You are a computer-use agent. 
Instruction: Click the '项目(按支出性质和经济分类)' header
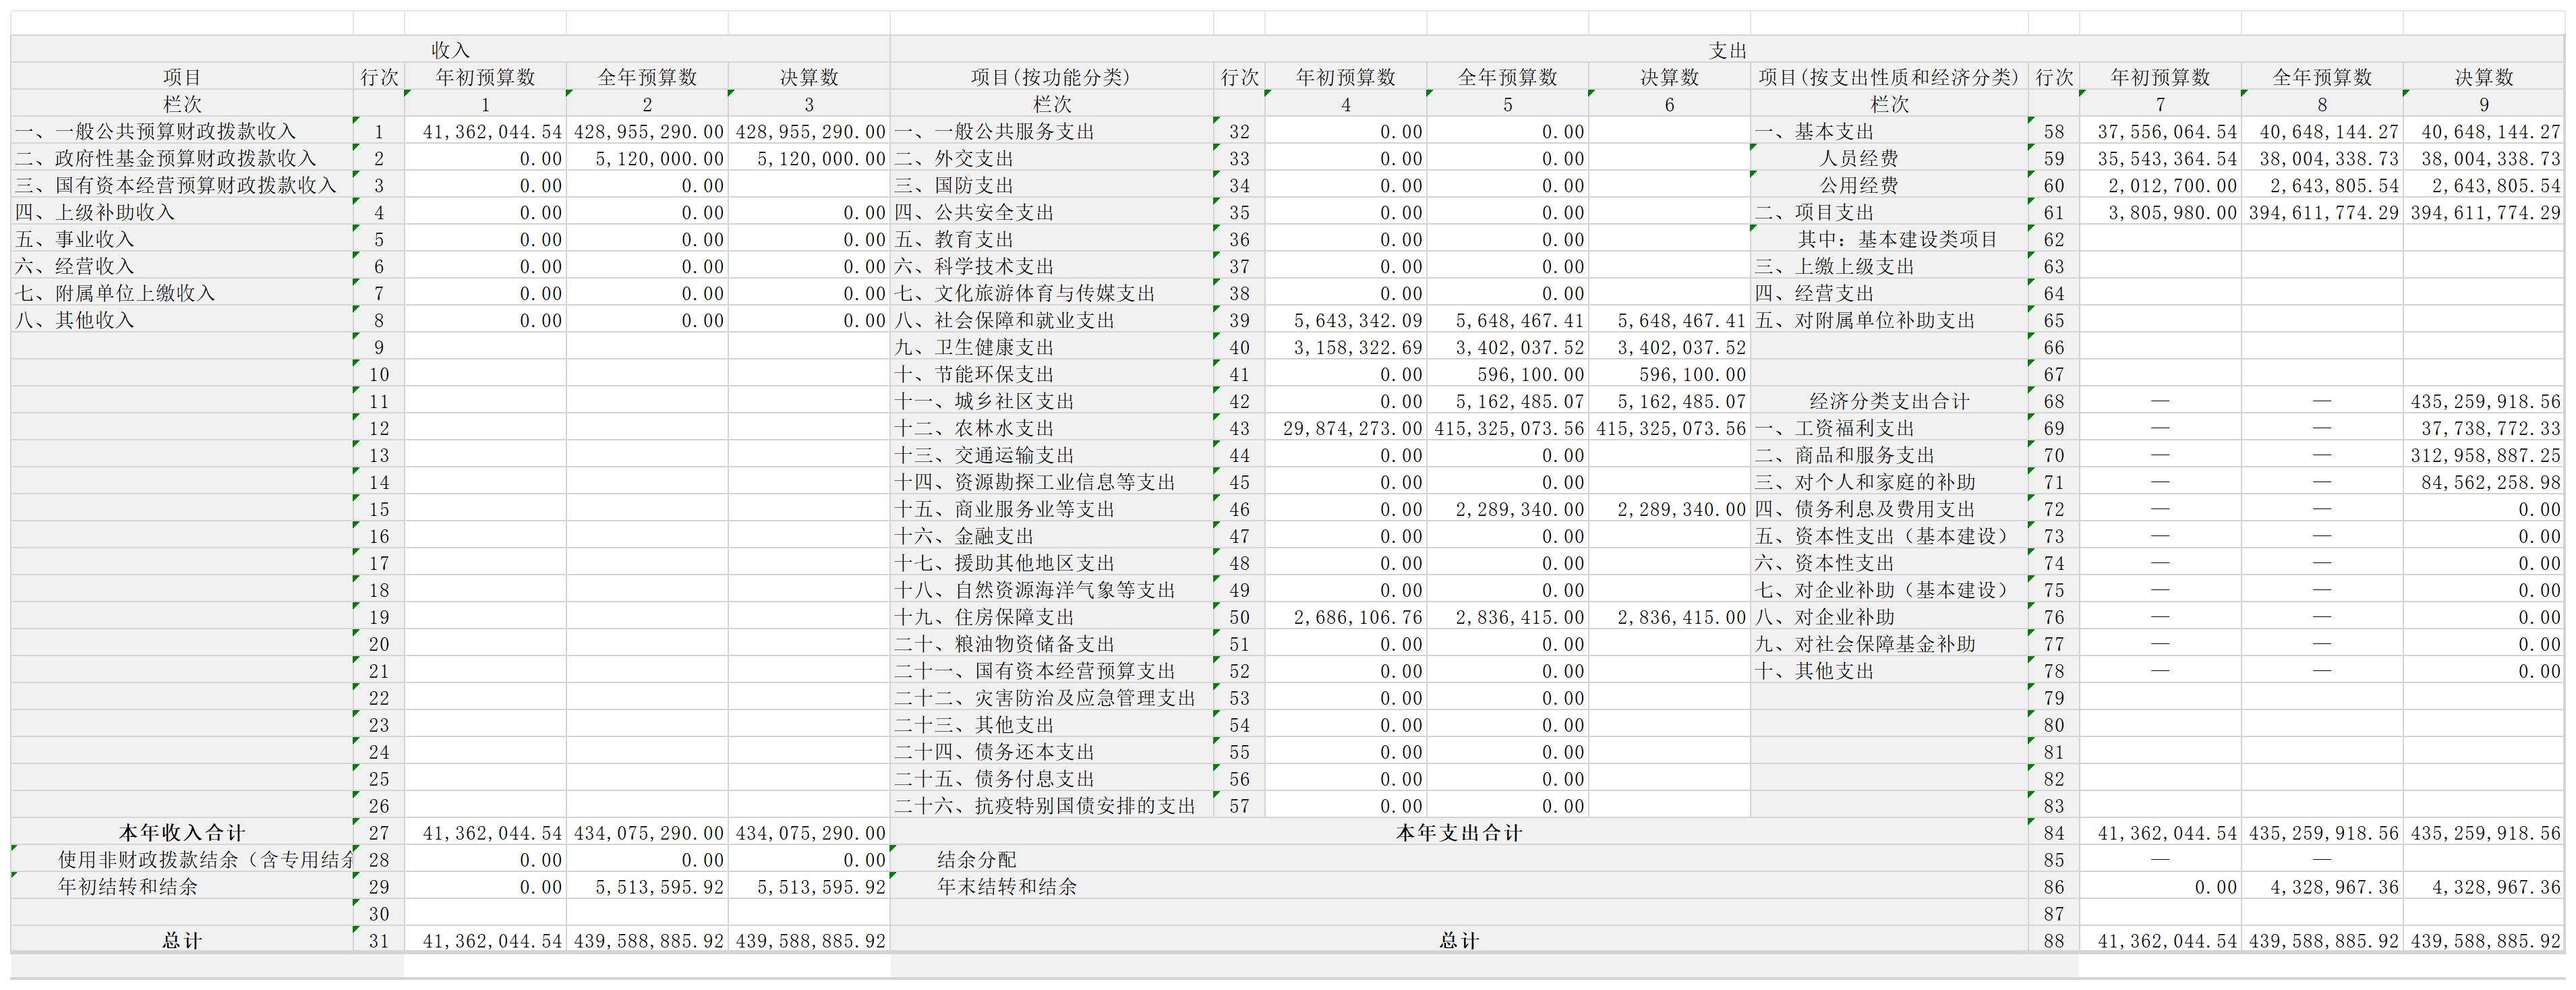point(1889,77)
